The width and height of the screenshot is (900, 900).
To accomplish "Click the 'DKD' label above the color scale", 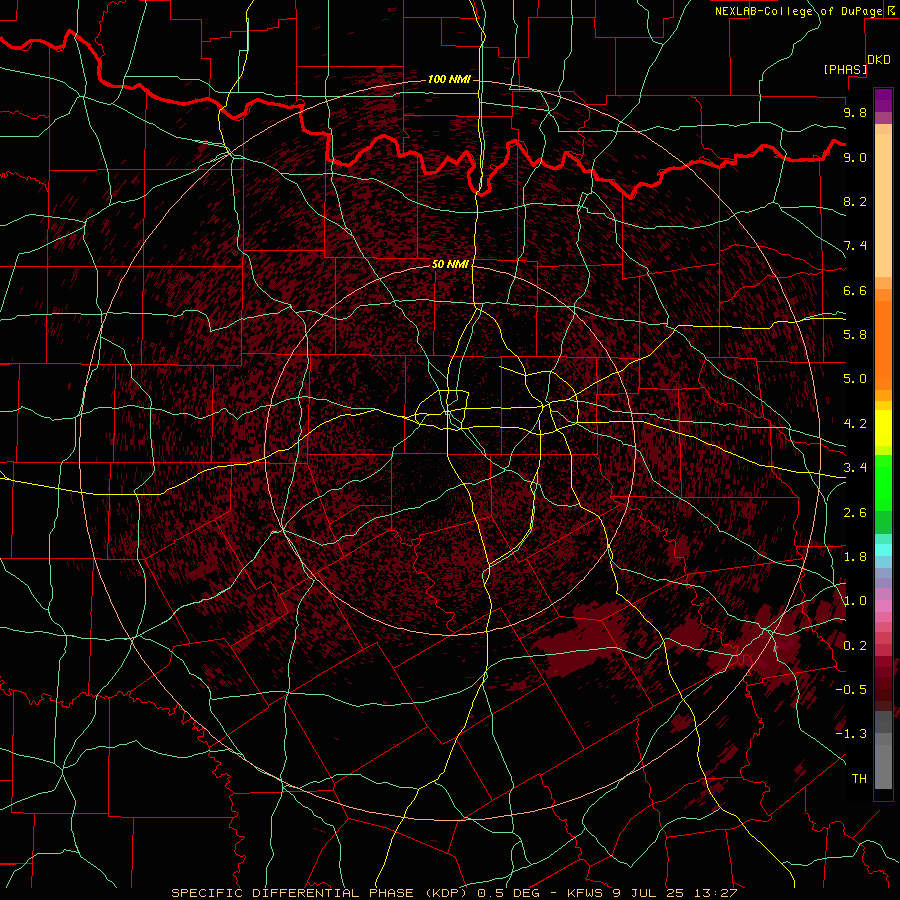I will [879, 60].
